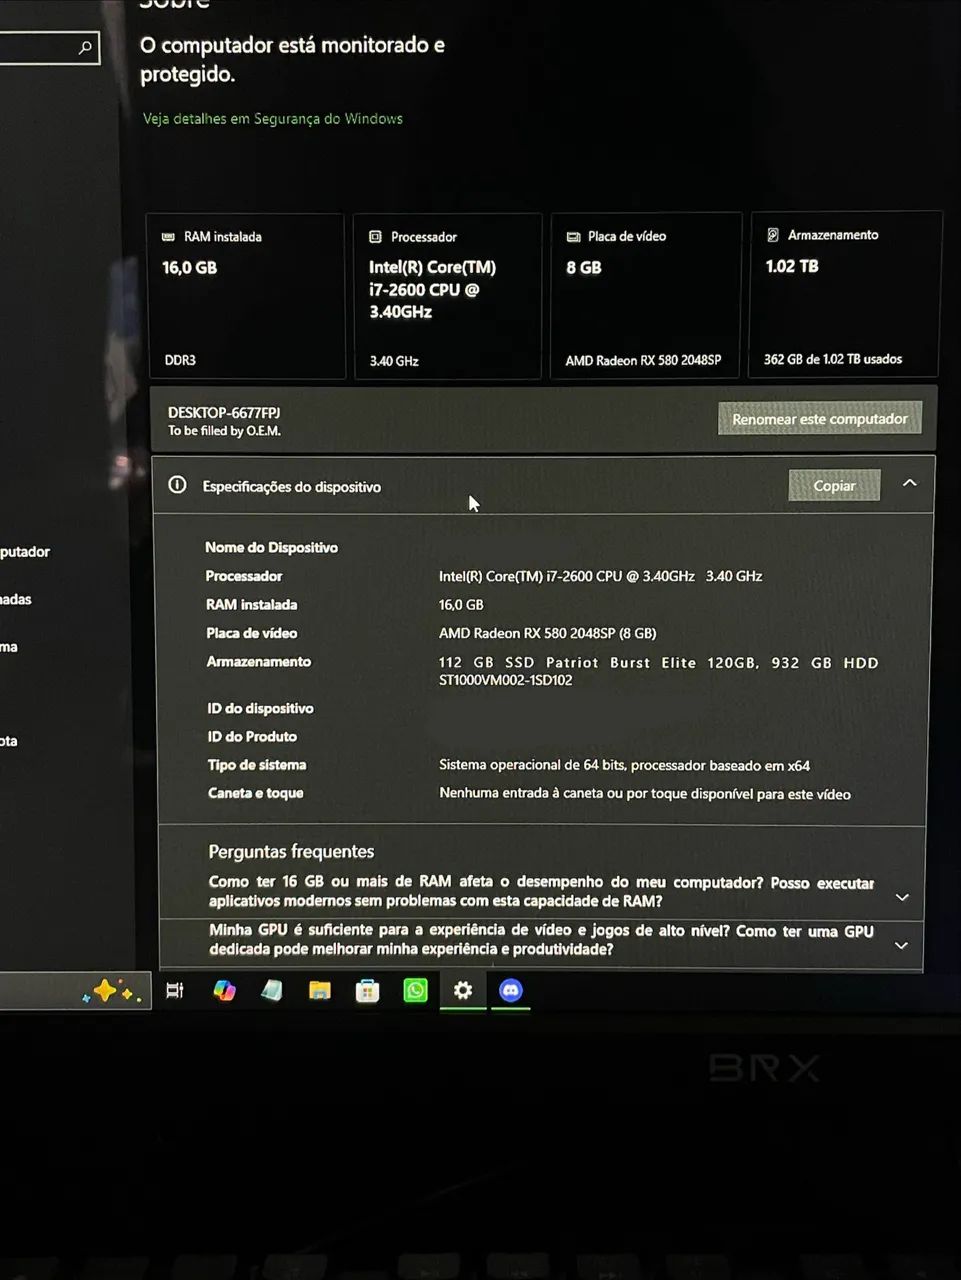Launch Copilot from the taskbar
Image resolution: width=961 pixels, height=1280 pixels.
pos(224,990)
